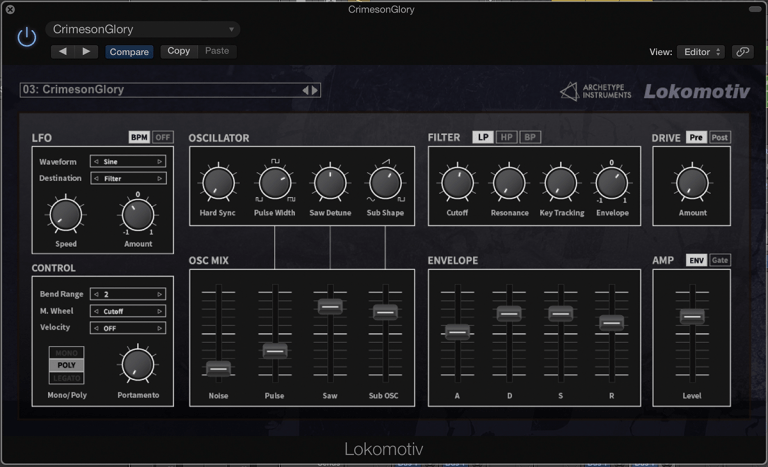Viewport: 768px width, 467px height.
Task: Step back patch in 03: CrimesonGlory bar
Action: tap(305, 90)
